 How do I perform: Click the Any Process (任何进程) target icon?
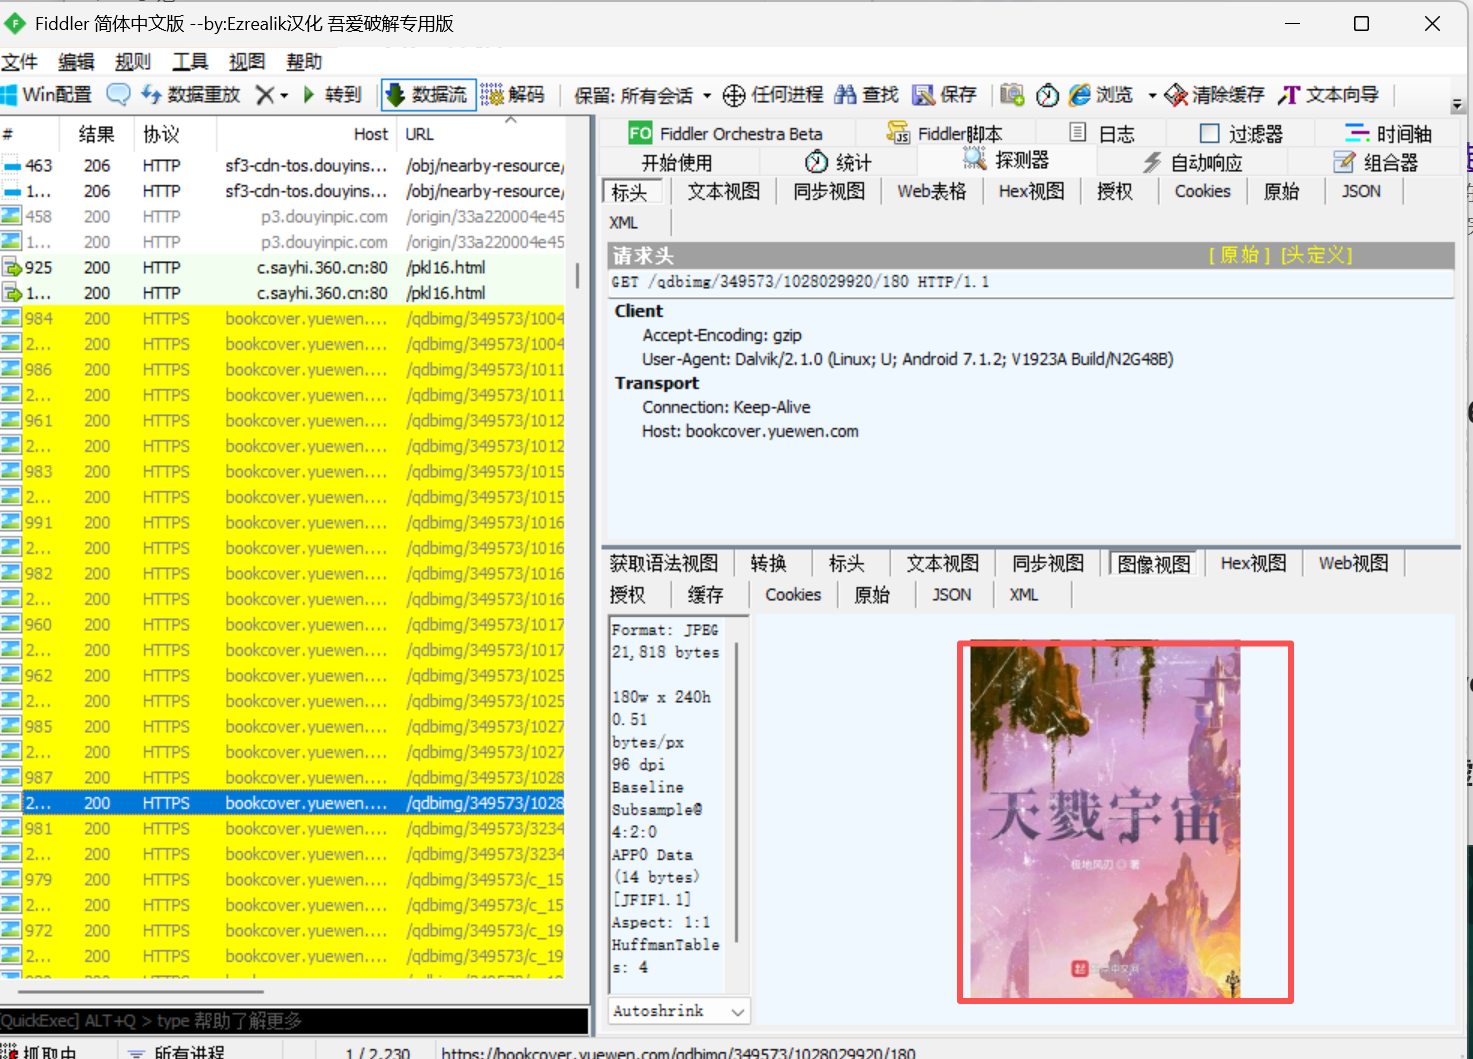pos(734,95)
